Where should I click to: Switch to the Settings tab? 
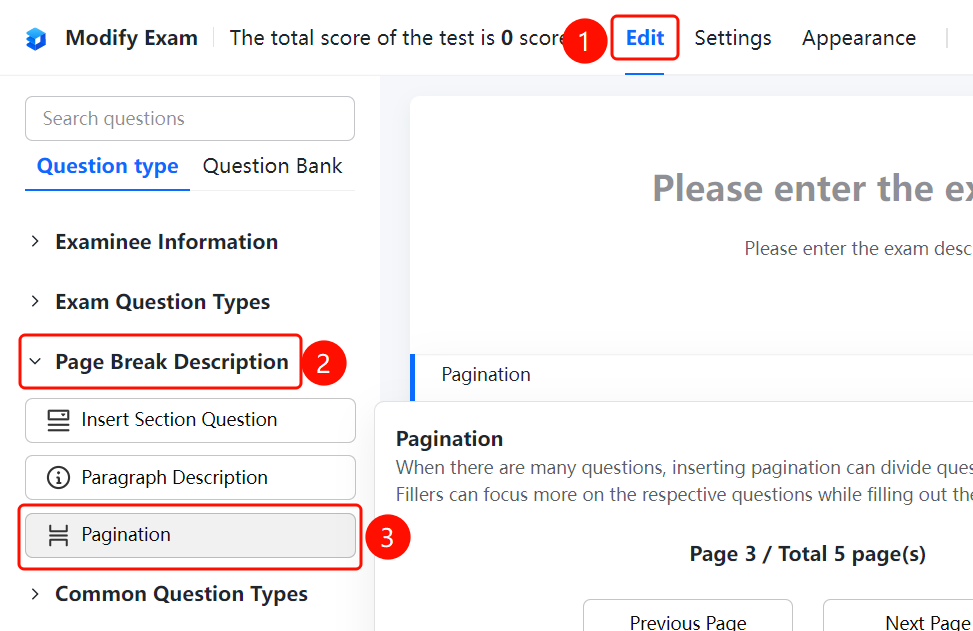(x=733, y=38)
